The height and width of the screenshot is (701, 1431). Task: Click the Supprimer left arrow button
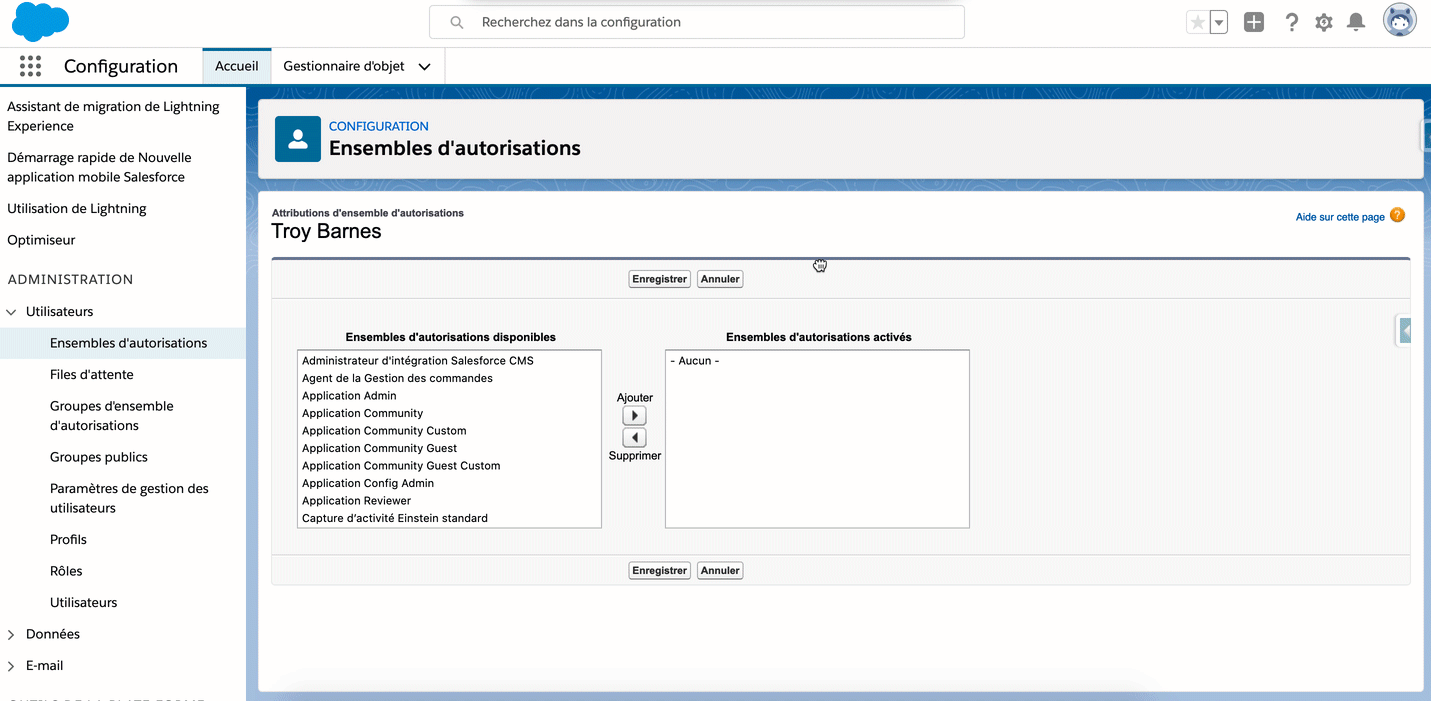point(634,438)
